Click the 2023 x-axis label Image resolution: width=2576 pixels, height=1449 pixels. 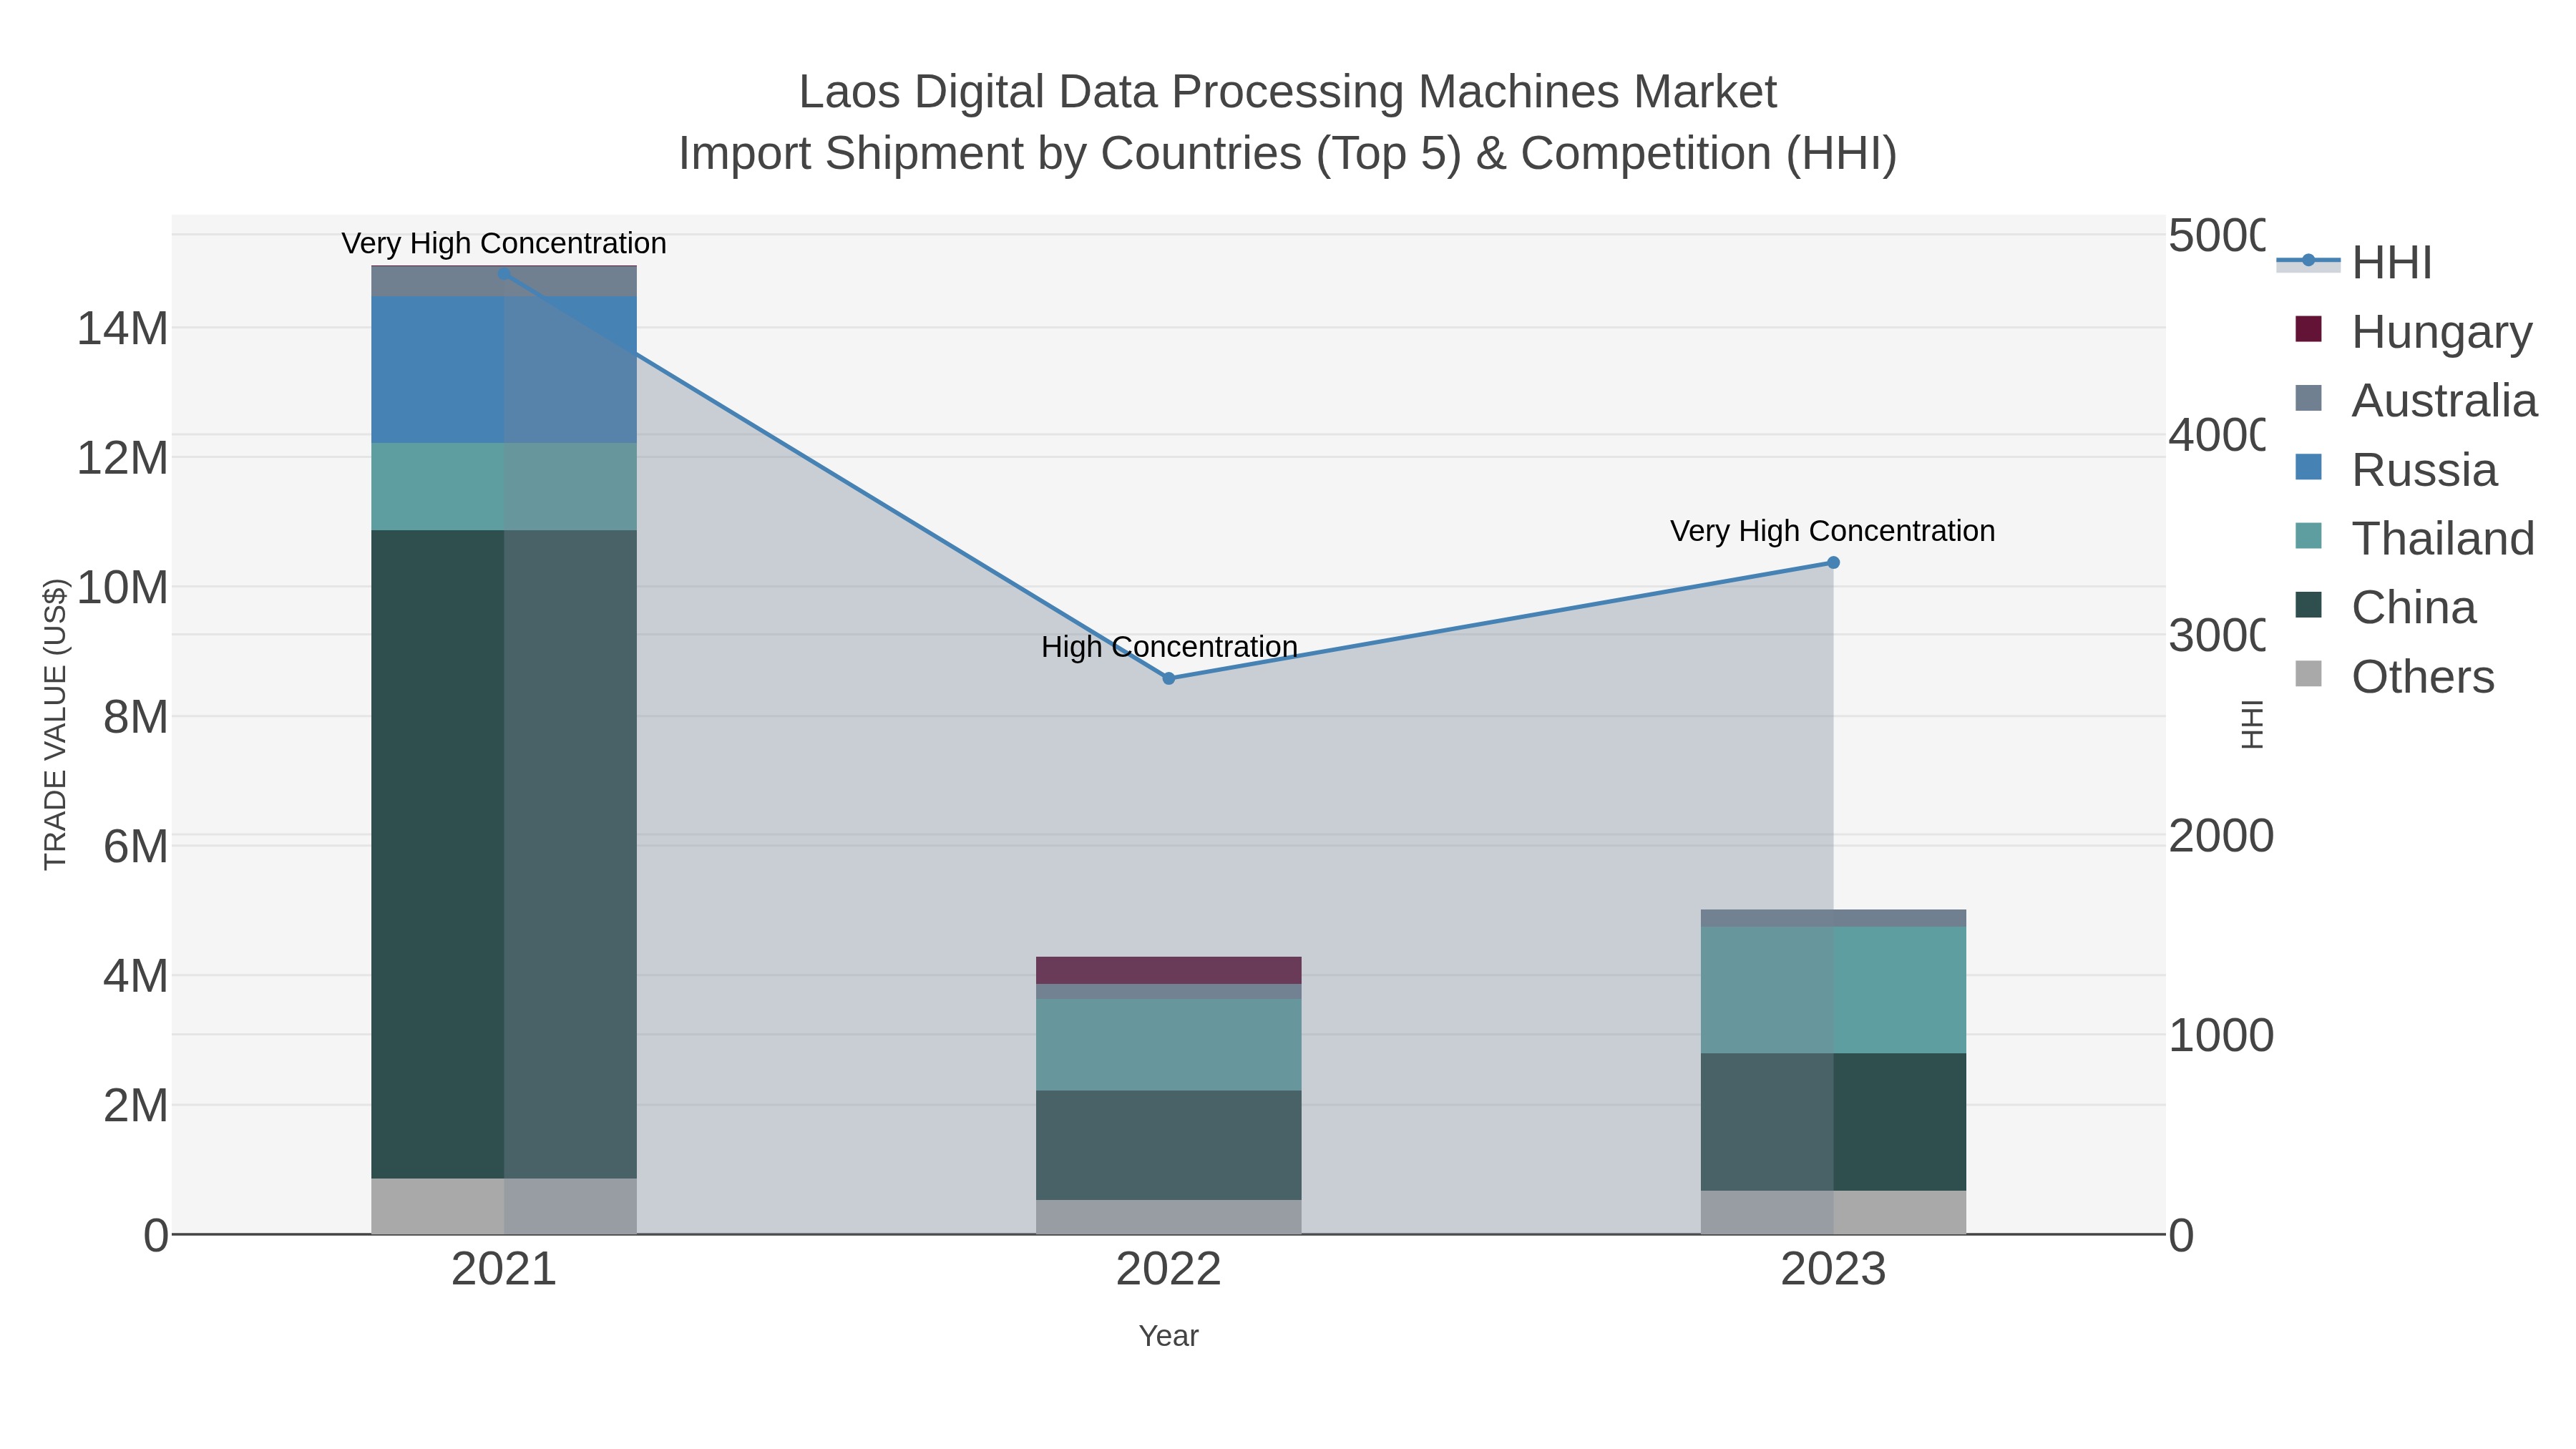(1833, 1269)
